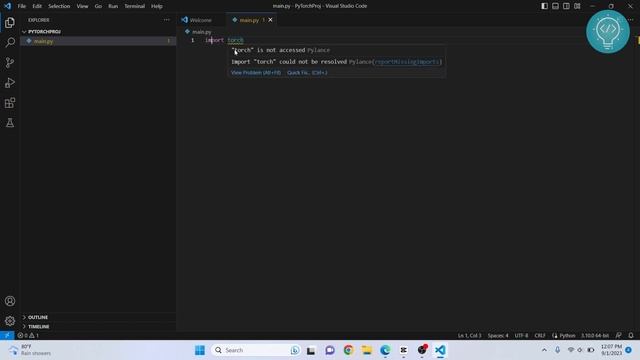This screenshot has height=360, width=640.
Task: Open the taskbar clock and date
Action: [x=611, y=350]
